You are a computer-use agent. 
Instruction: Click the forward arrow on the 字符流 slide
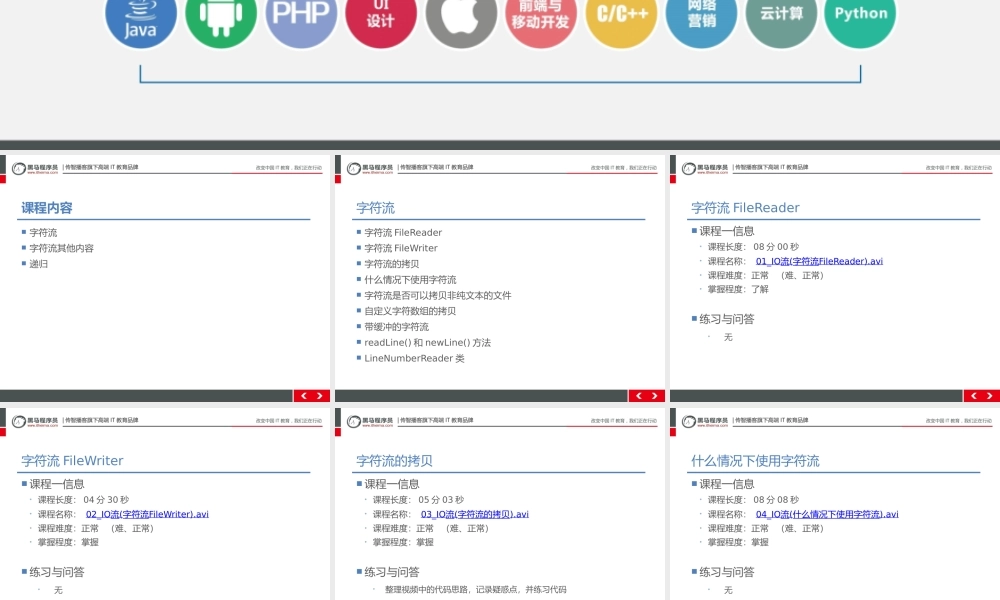654,396
